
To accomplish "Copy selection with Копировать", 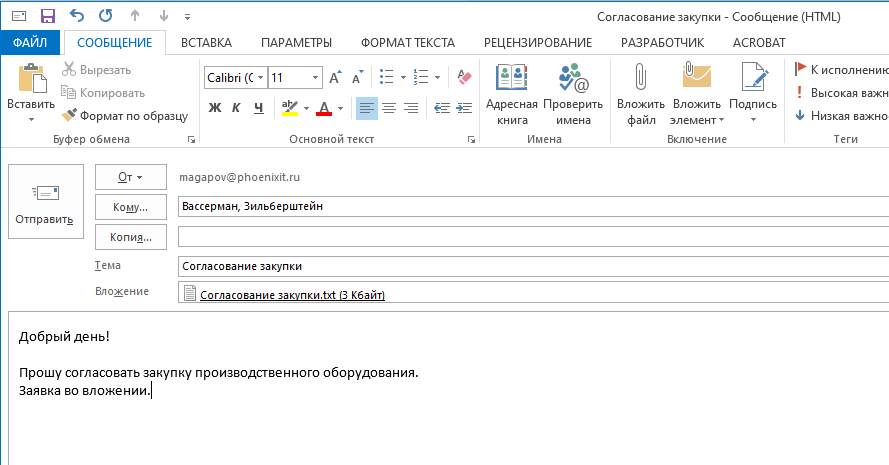I will tap(103, 92).
